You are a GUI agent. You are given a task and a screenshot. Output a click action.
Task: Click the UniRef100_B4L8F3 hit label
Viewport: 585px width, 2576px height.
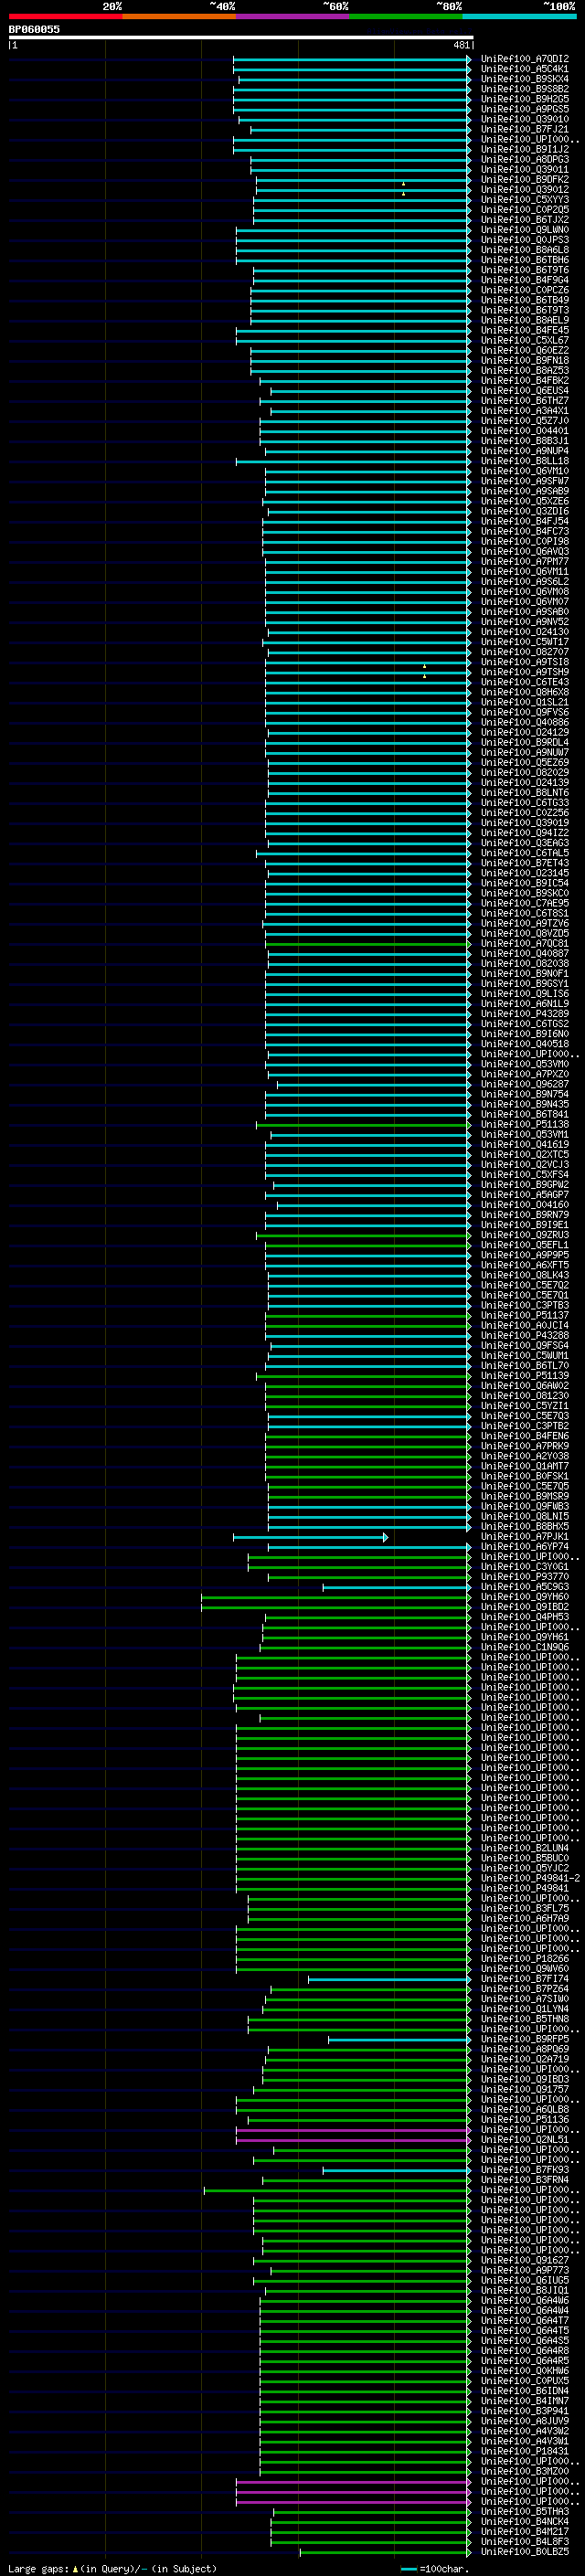pos(524,2541)
